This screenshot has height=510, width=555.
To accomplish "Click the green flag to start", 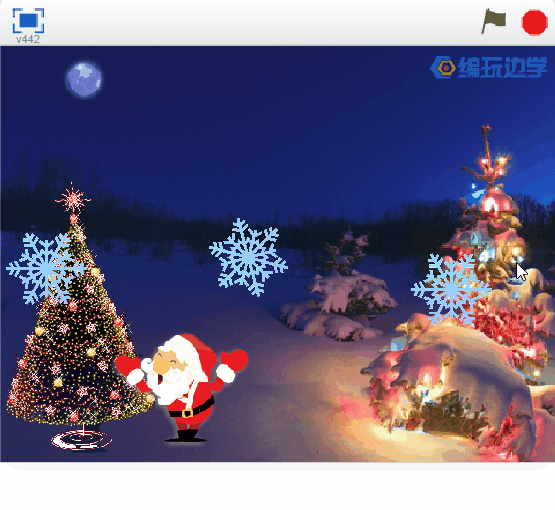I will tap(494, 21).
